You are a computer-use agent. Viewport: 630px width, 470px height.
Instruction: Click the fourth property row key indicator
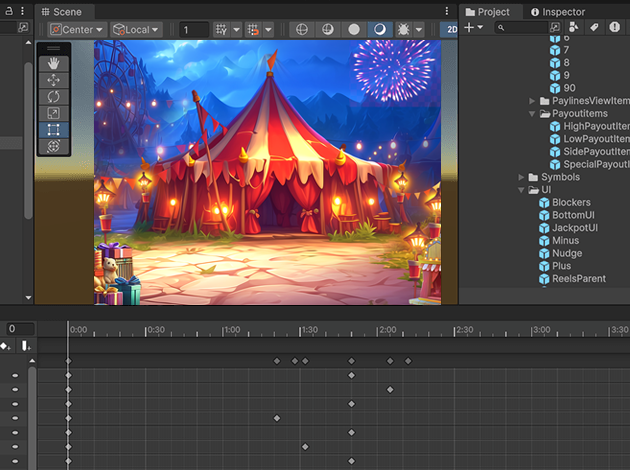click(15, 418)
